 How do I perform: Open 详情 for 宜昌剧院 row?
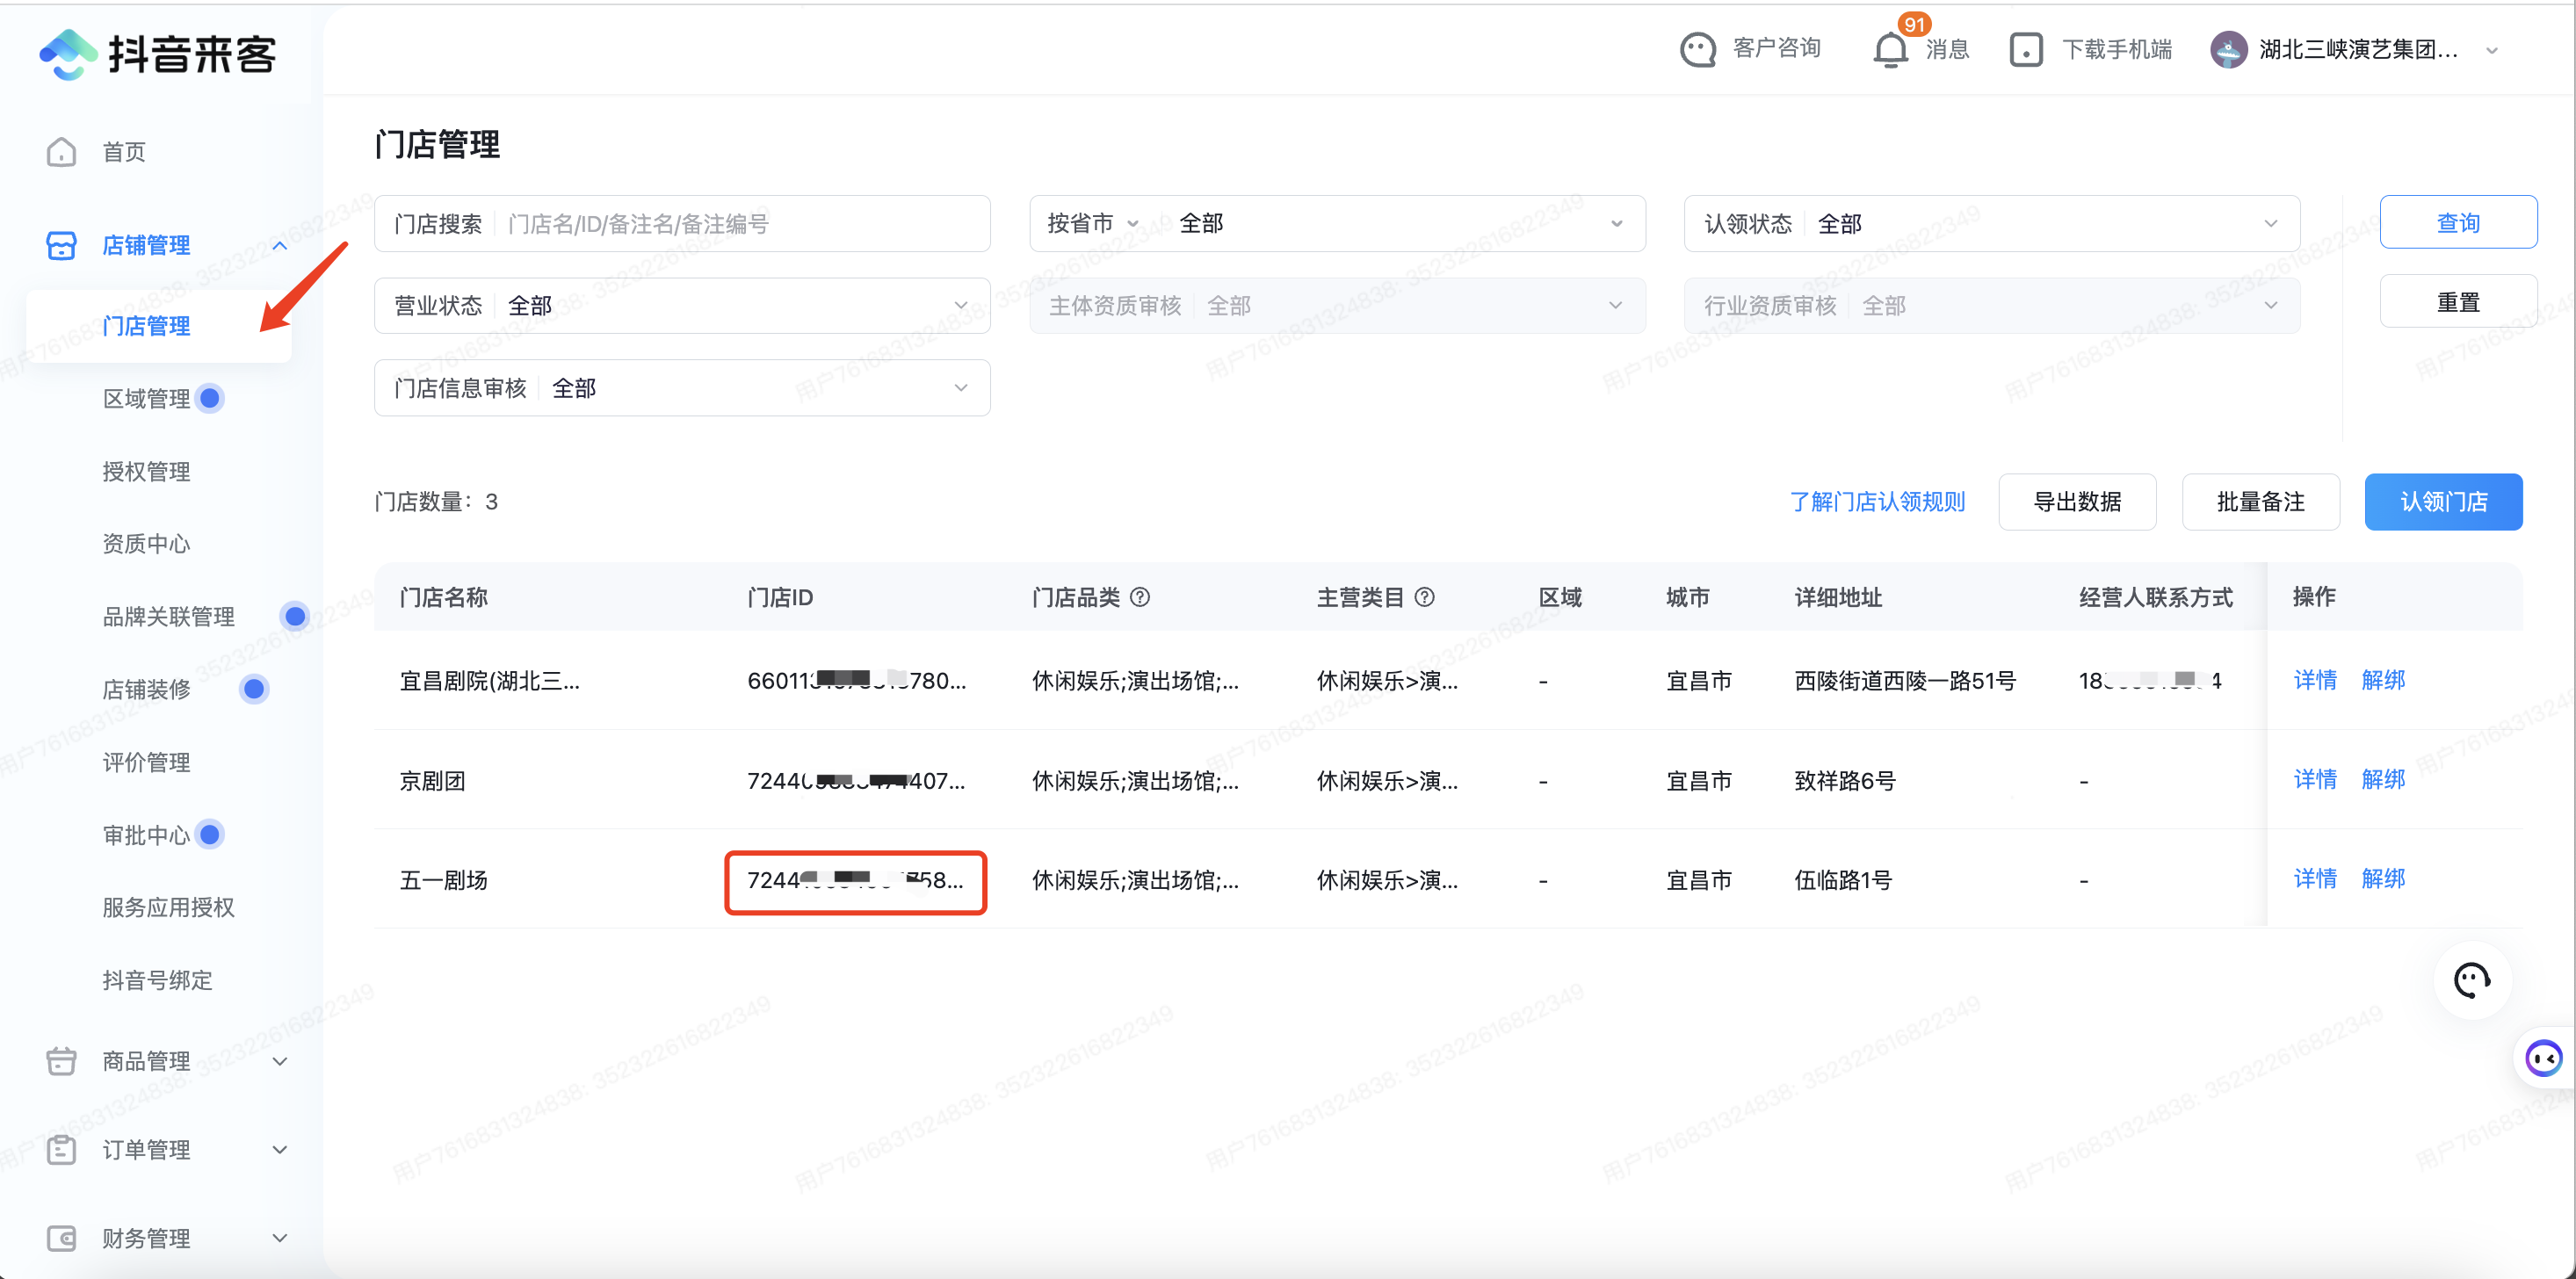point(2315,680)
